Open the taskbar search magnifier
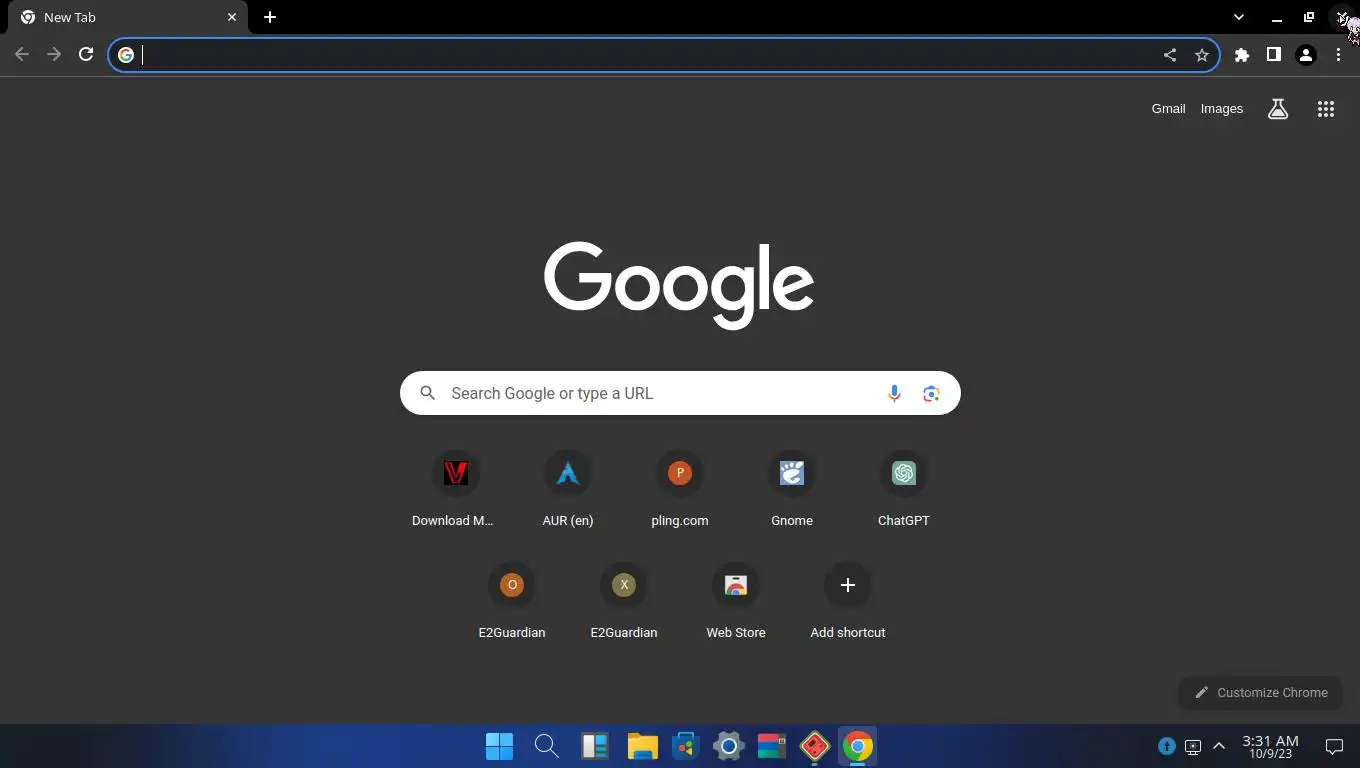The image size is (1360, 768). pyautogui.click(x=546, y=746)
